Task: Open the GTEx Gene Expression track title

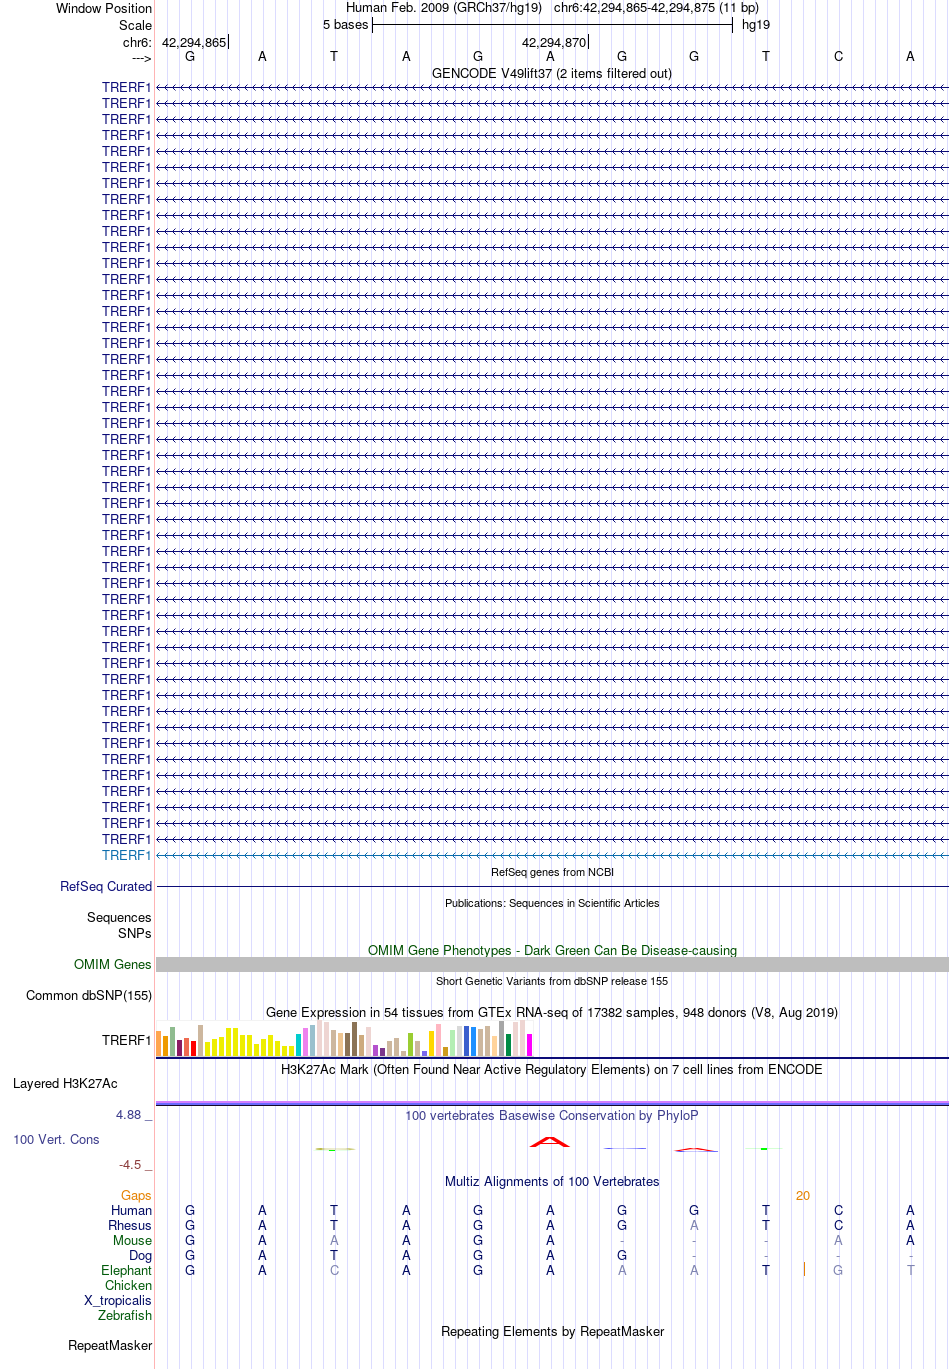Action: click(552, 1012)
